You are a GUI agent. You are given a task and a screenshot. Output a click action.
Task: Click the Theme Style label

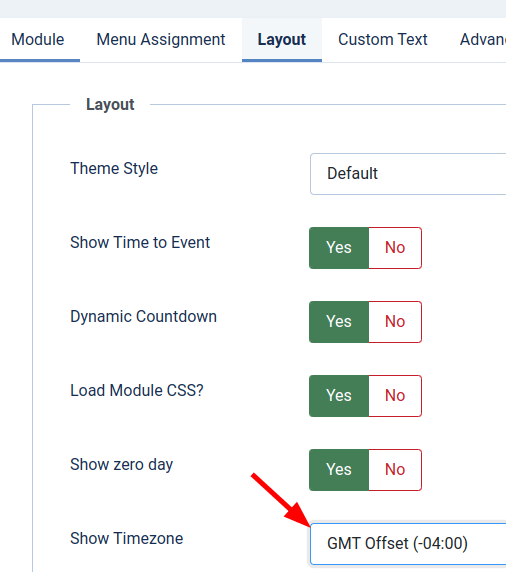click(114, 169)
